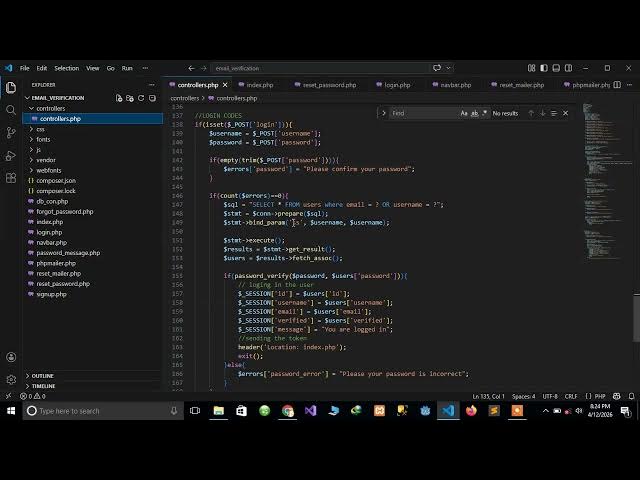Click the New File icon in explorer
This screenshot has height=480, width=640.
click(119, 98)
